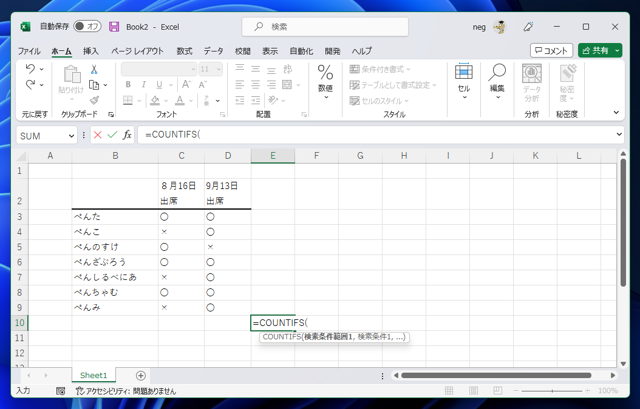Open the Review tab
This screenshot has height=409, width=640.
tap(242, 51)
